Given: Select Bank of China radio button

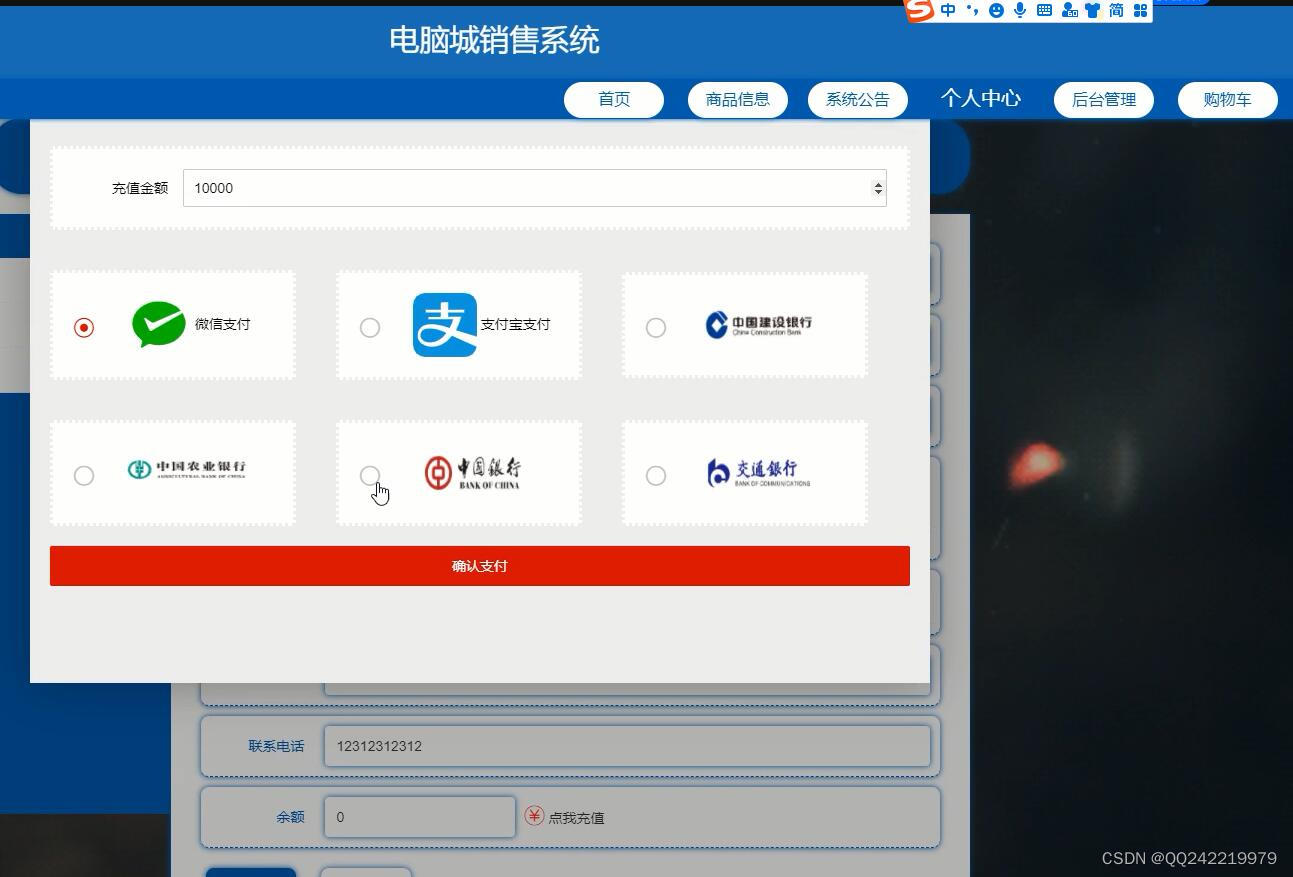Looking at the screenshot, I should pyautogui.click(x=370, y=475).
